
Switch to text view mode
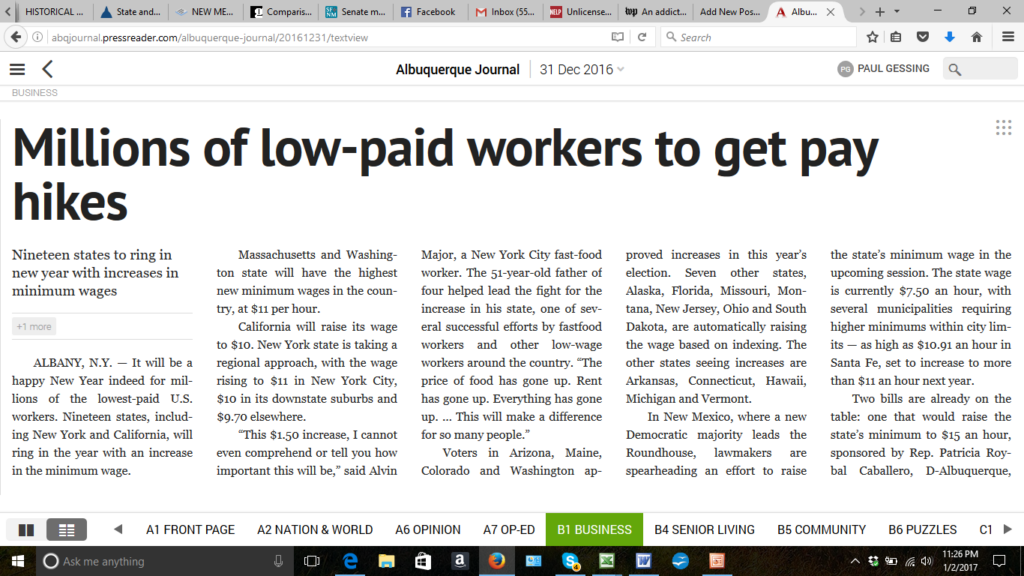coord(67,530)
